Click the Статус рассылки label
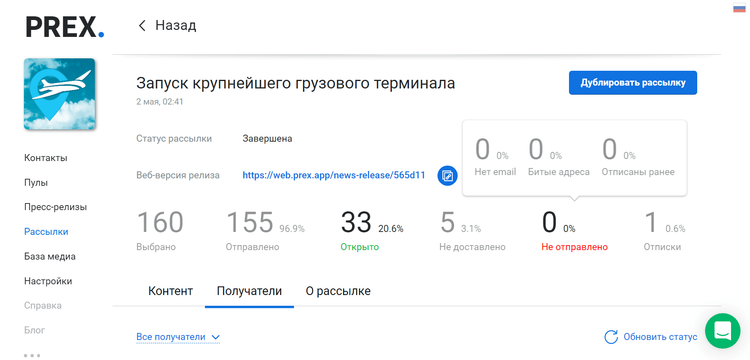 click(174, 139)
